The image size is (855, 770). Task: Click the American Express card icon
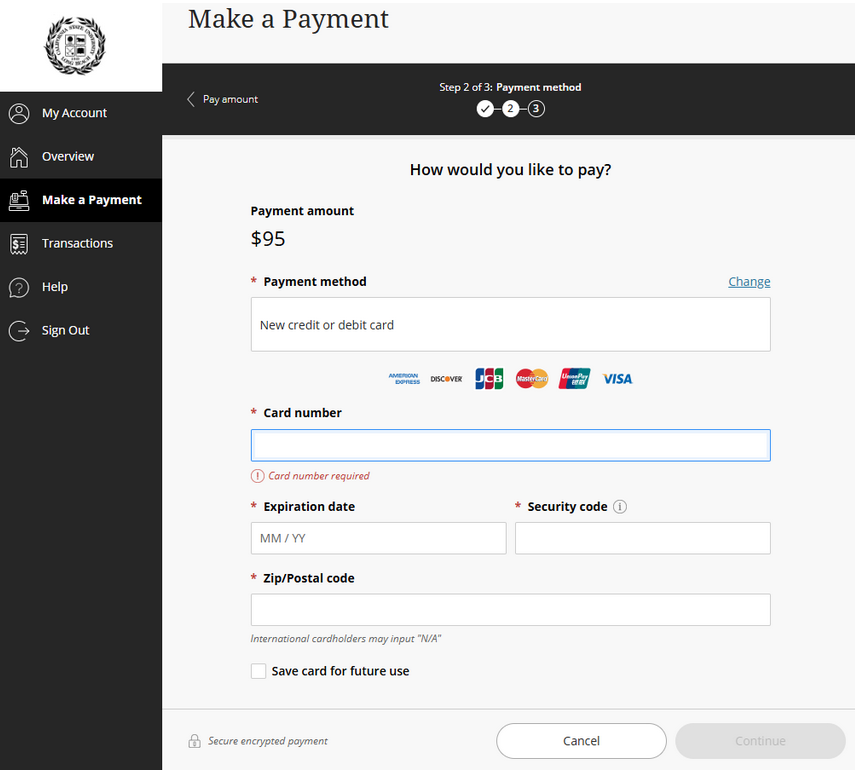click(404, 378)
